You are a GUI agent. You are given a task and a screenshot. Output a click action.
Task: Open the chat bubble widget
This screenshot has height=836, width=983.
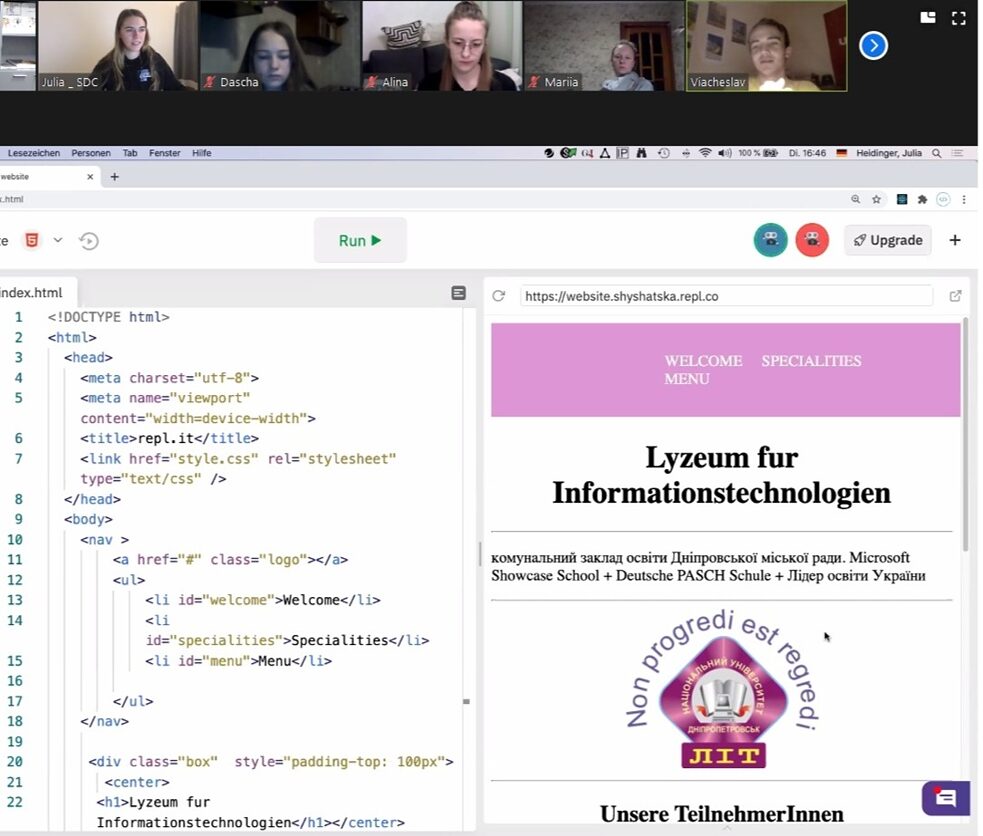pyautogui.click(x=945, y=798)
